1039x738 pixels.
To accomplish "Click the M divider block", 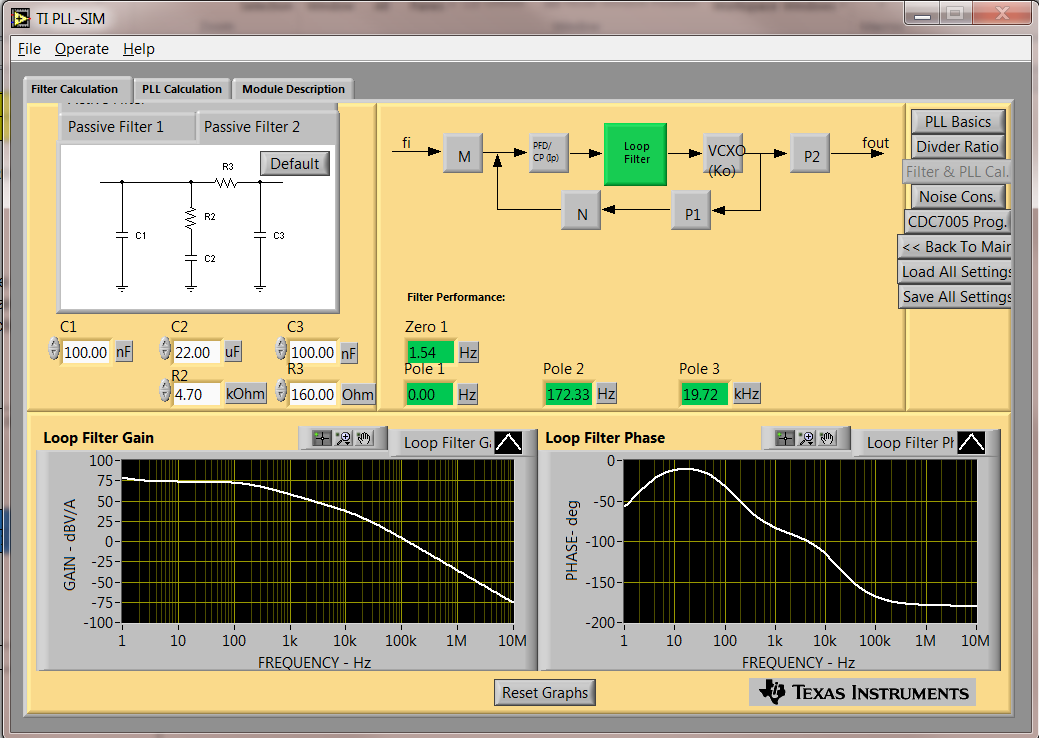I will point(463,154).
